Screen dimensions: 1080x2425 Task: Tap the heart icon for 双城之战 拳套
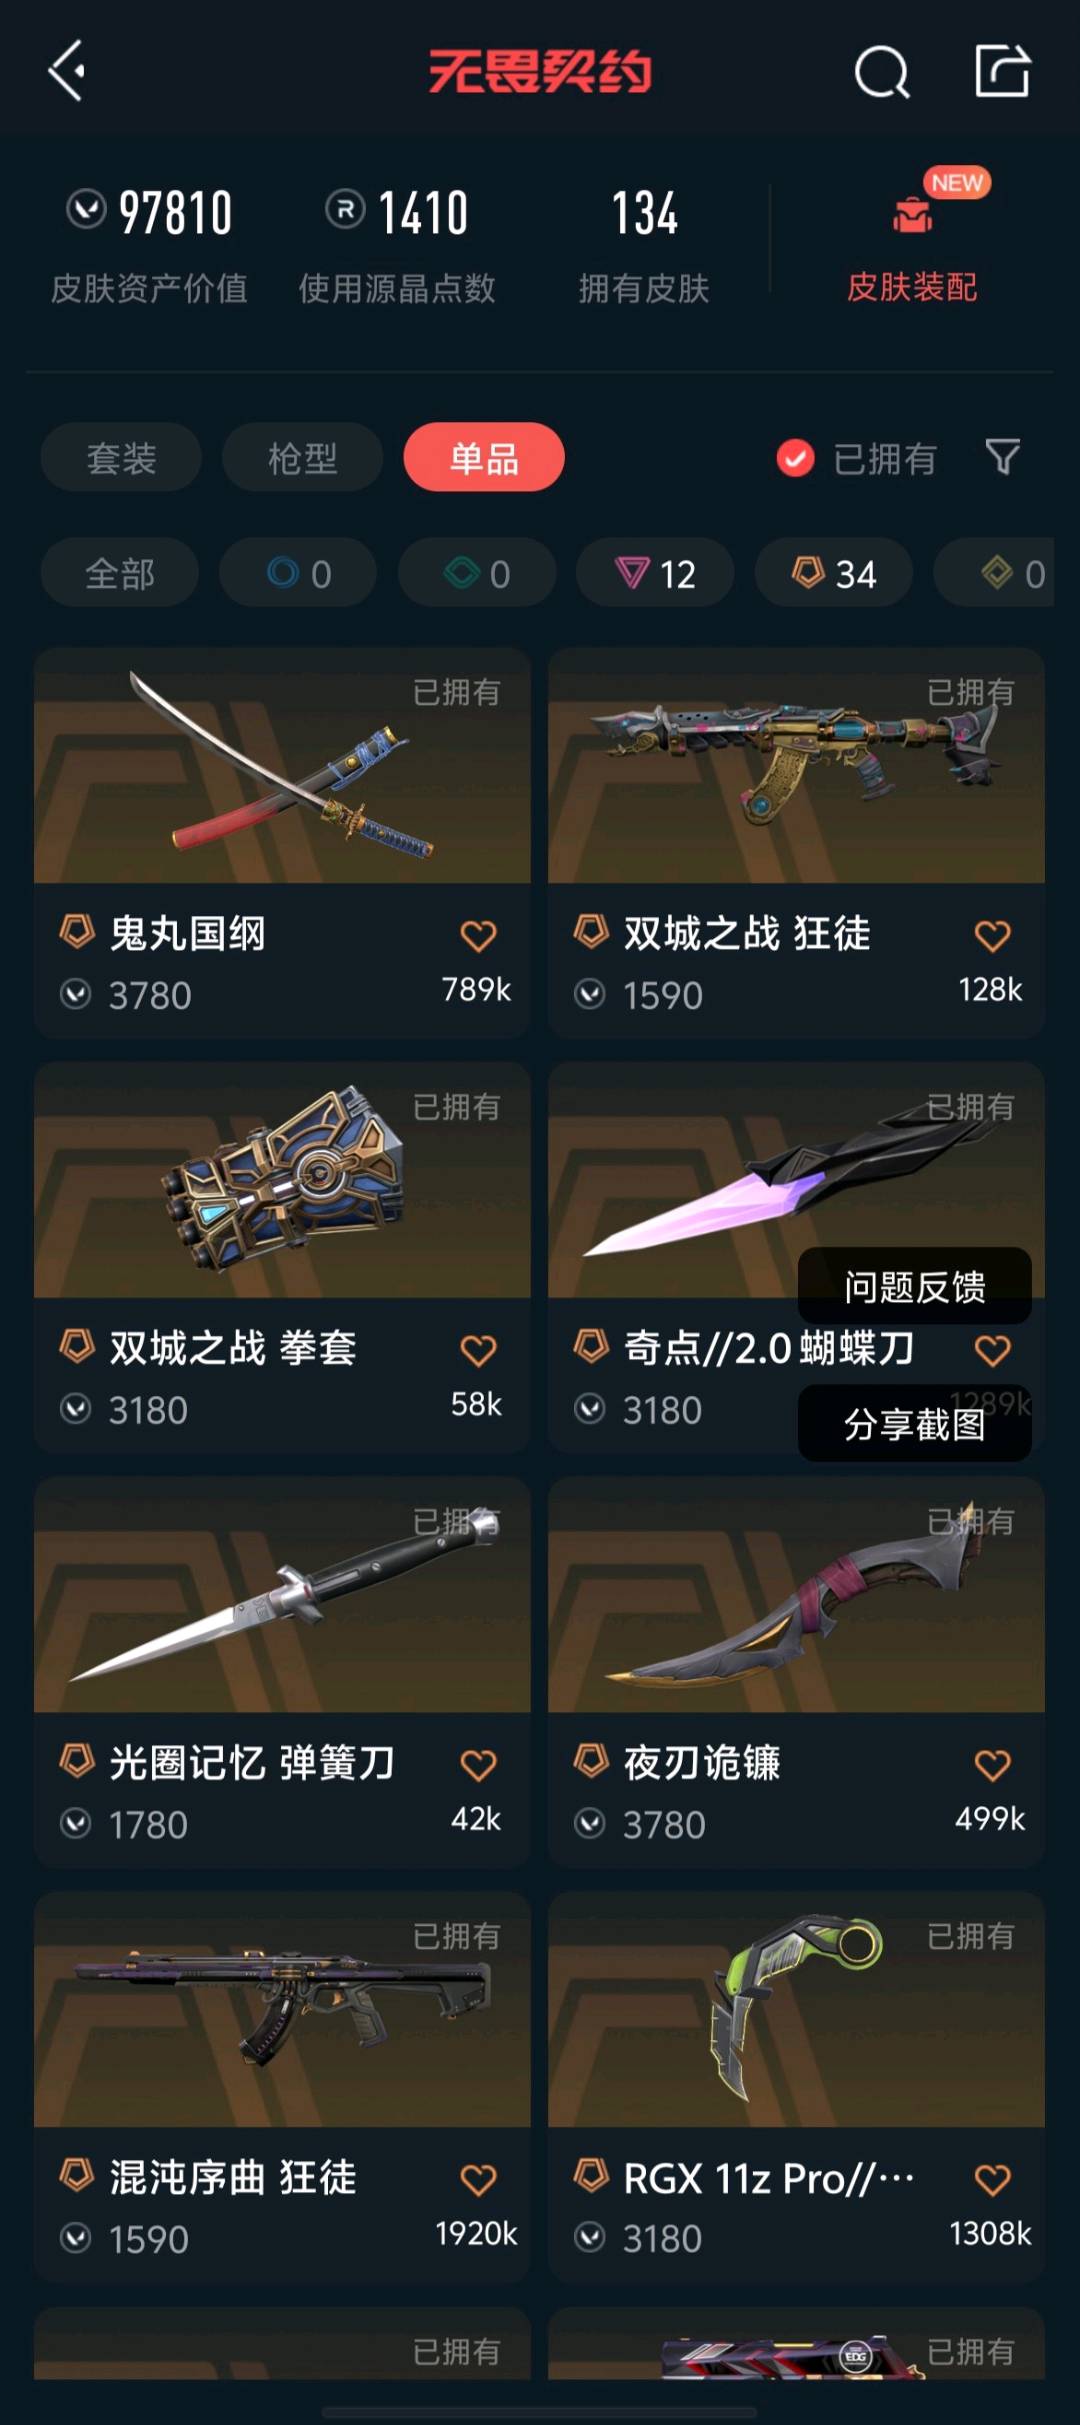click(478, 1351)
